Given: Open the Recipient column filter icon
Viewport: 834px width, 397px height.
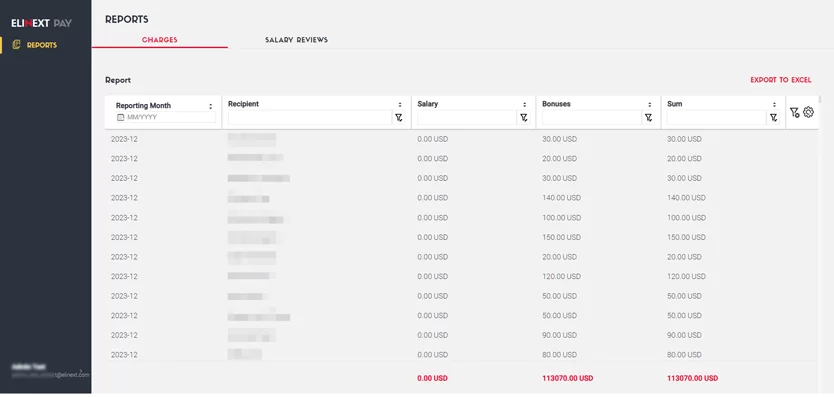Looking at the screenshot, I should coord(399,118).
